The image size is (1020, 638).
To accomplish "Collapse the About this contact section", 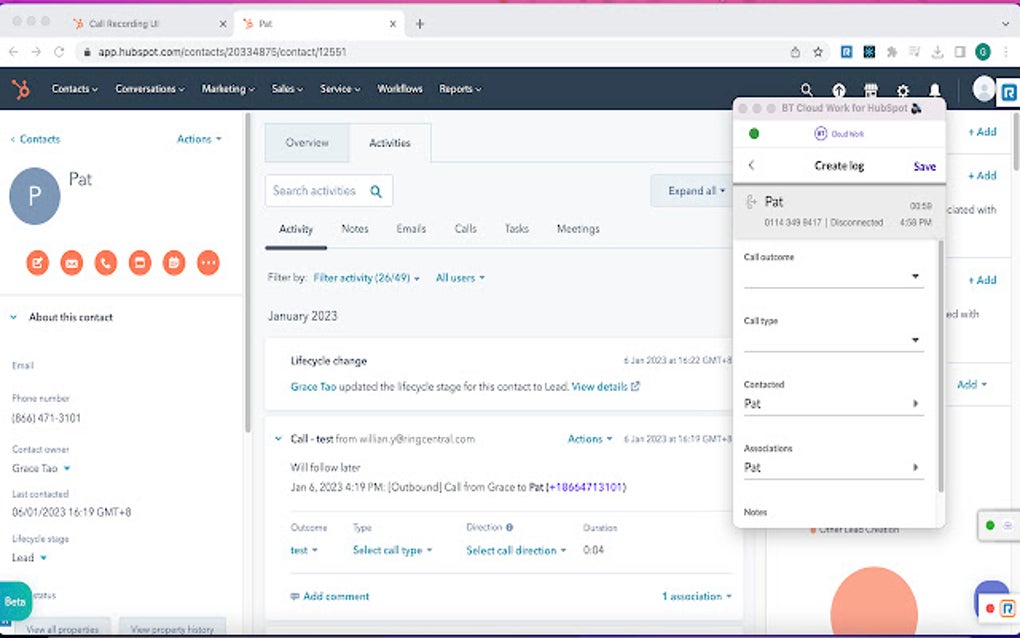I will (14, 317).
